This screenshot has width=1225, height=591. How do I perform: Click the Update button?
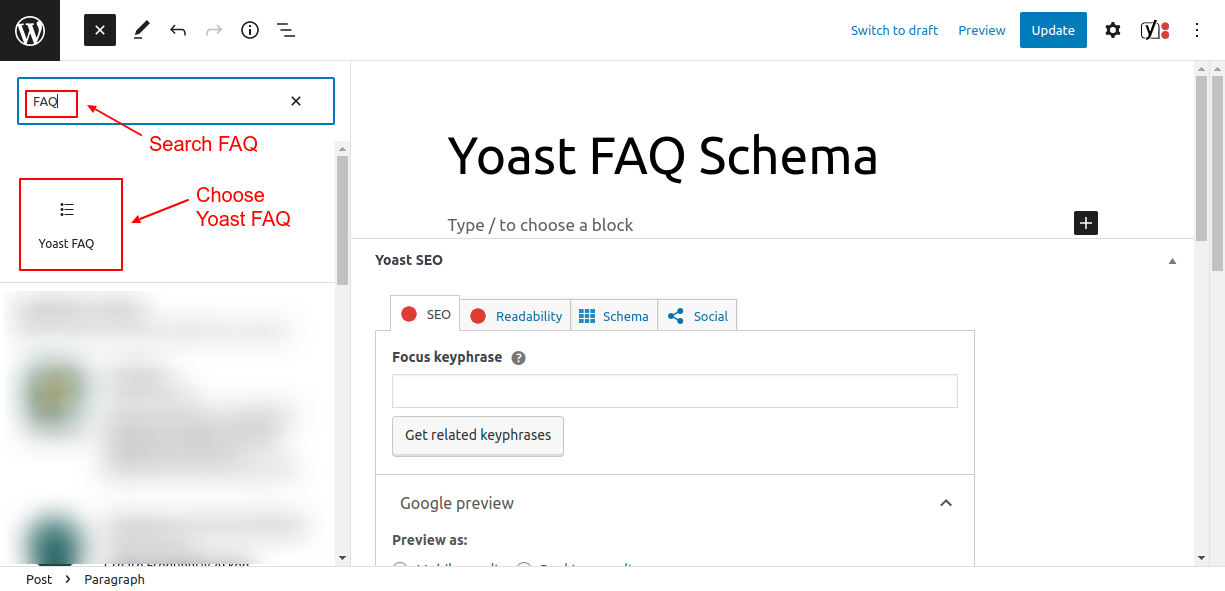1052,30
